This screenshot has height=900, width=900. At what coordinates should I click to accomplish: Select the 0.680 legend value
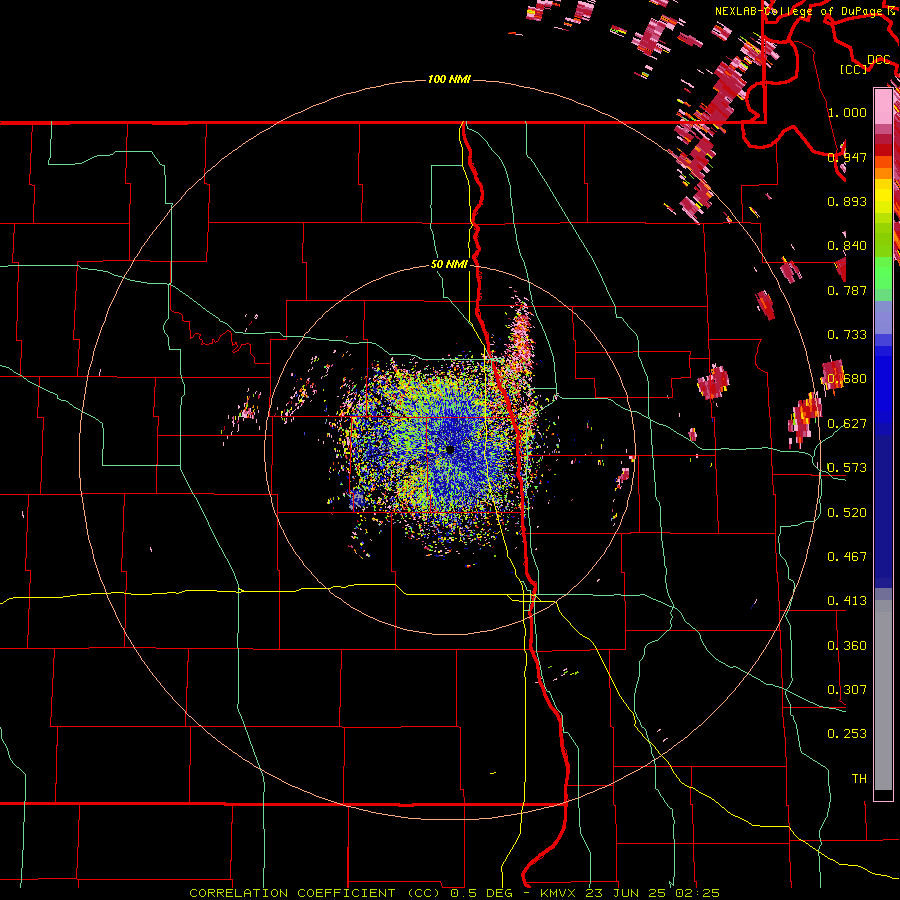(847, 379)
